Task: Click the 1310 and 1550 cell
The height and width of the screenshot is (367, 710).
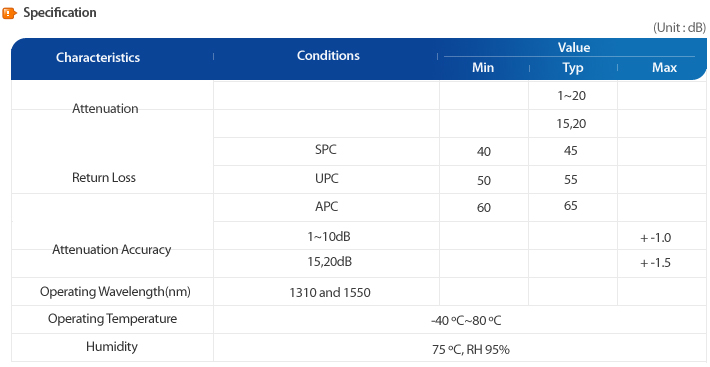Action: 330,293
